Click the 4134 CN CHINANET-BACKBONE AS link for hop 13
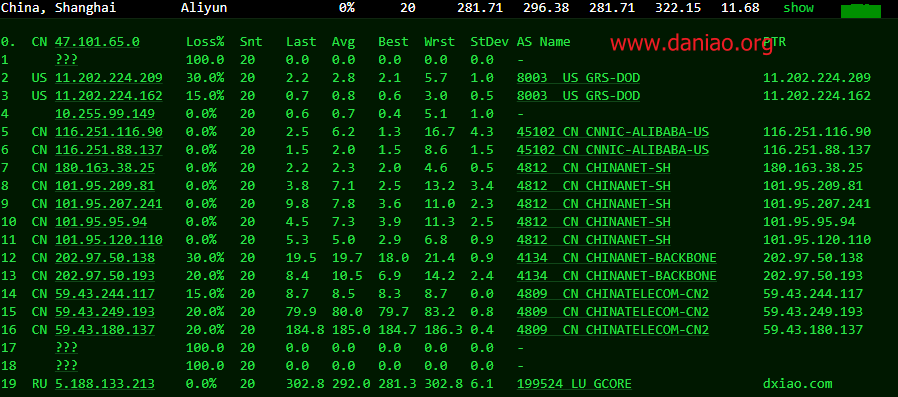 coord(616,276)
